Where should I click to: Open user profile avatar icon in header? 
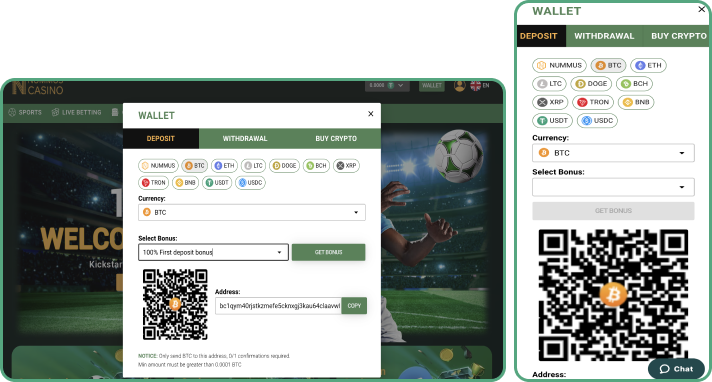pos(460,85)
